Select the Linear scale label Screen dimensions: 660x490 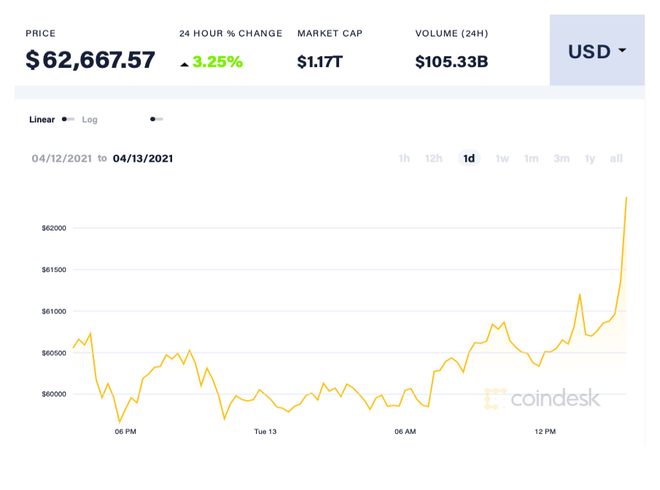tap(42, 120)
